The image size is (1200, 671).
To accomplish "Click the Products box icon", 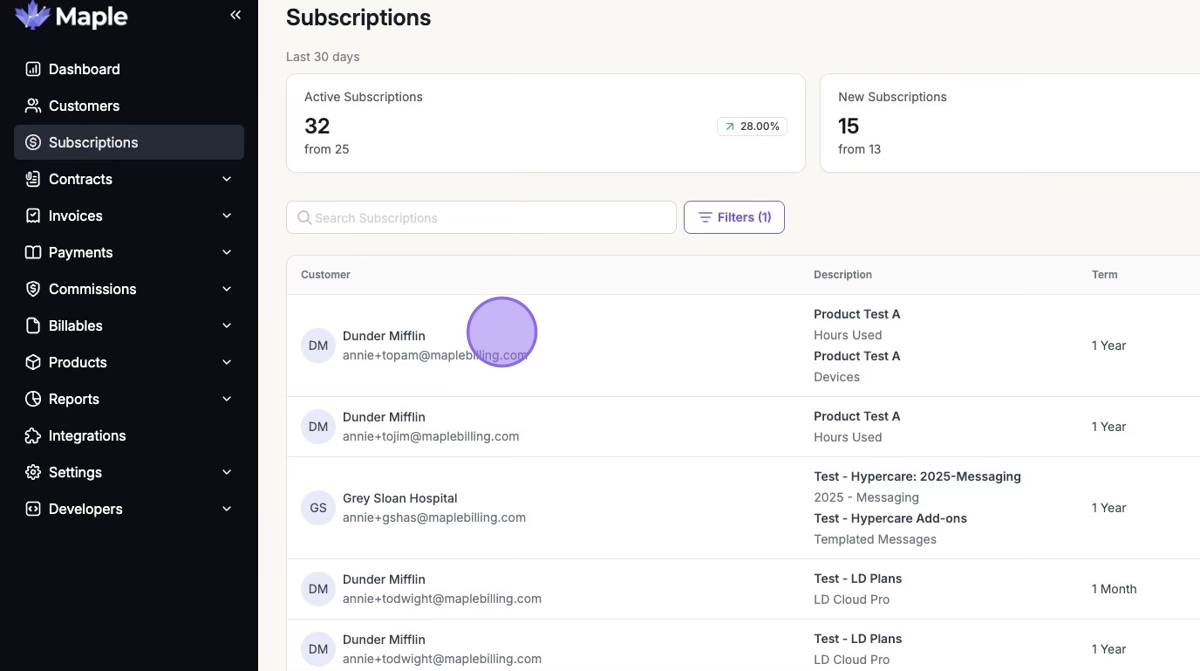I will point(33,362).
